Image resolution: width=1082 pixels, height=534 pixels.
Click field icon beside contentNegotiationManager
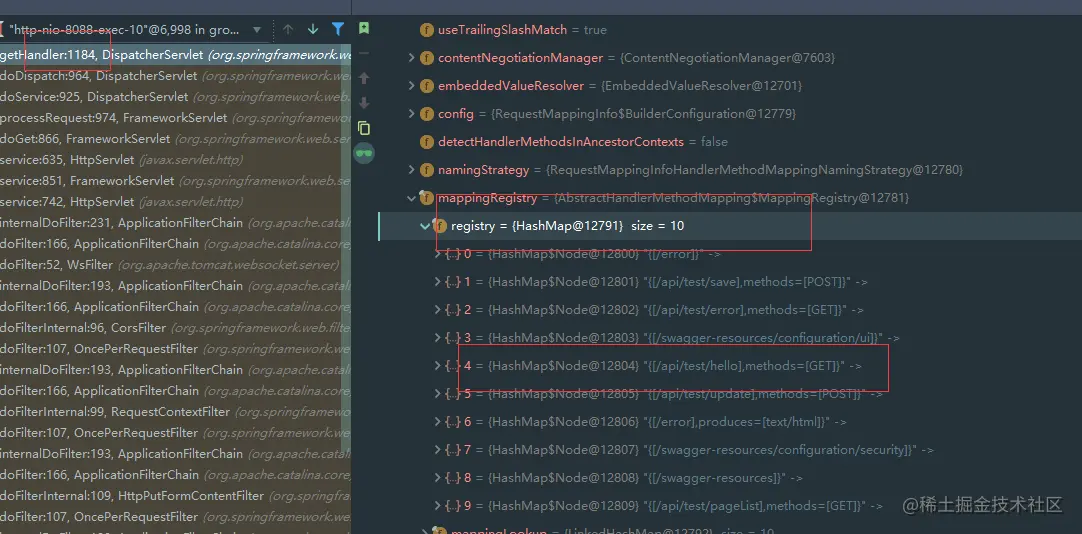[x=427, y=58]
